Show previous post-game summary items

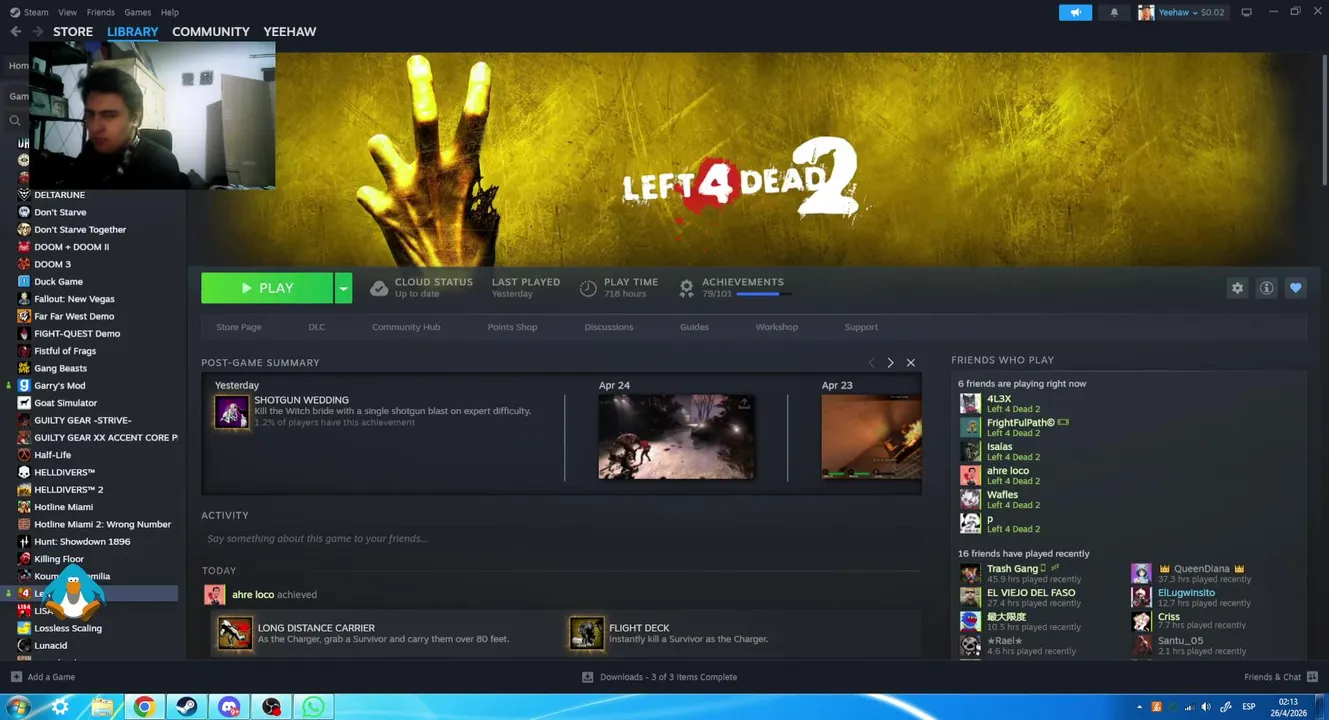click(x=871, y=363)
